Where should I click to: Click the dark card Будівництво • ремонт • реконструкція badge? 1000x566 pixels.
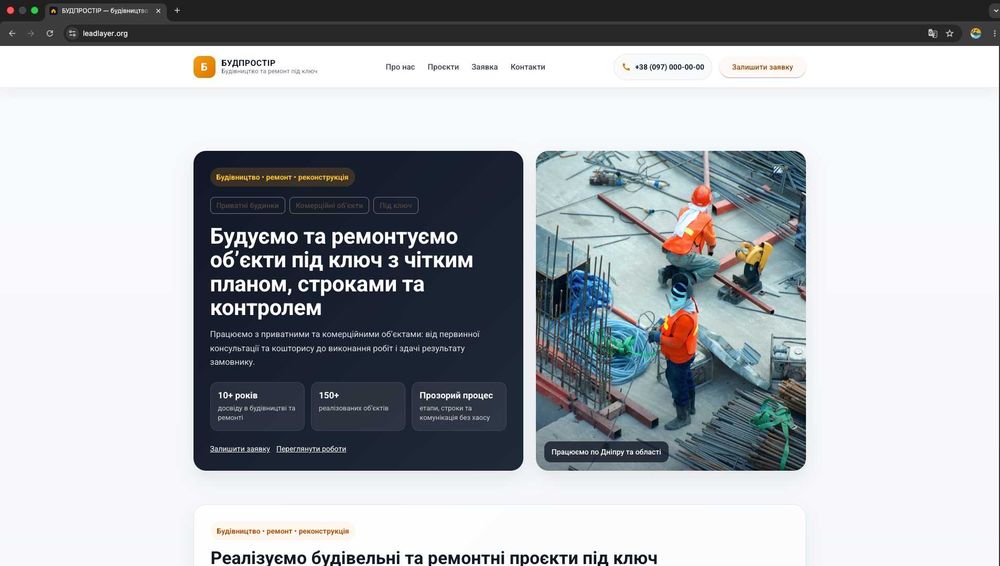(x=282, y=177)
